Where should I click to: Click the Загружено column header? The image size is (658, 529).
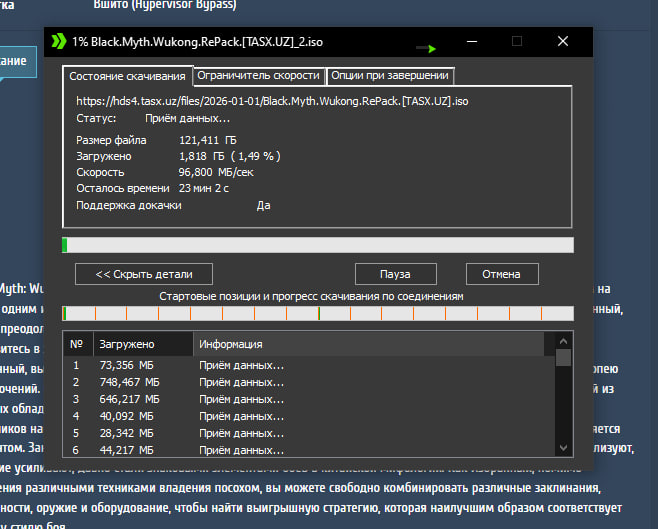pos(140,344)
